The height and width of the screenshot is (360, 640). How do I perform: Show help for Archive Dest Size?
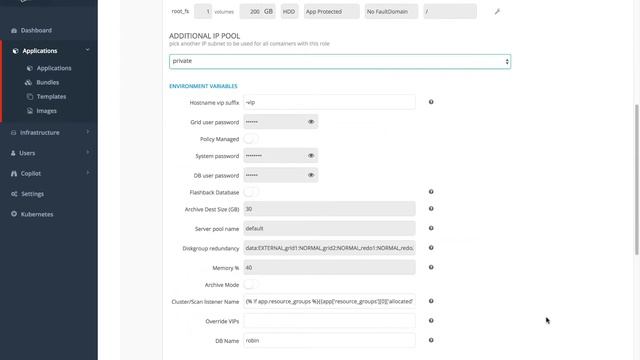pos(431,209)
